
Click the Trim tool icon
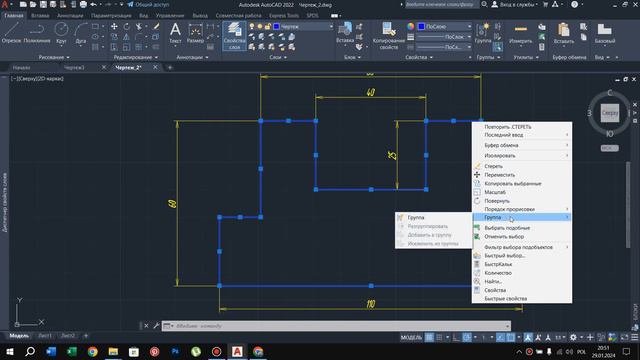pyautogui.click(x=139, y=27)
